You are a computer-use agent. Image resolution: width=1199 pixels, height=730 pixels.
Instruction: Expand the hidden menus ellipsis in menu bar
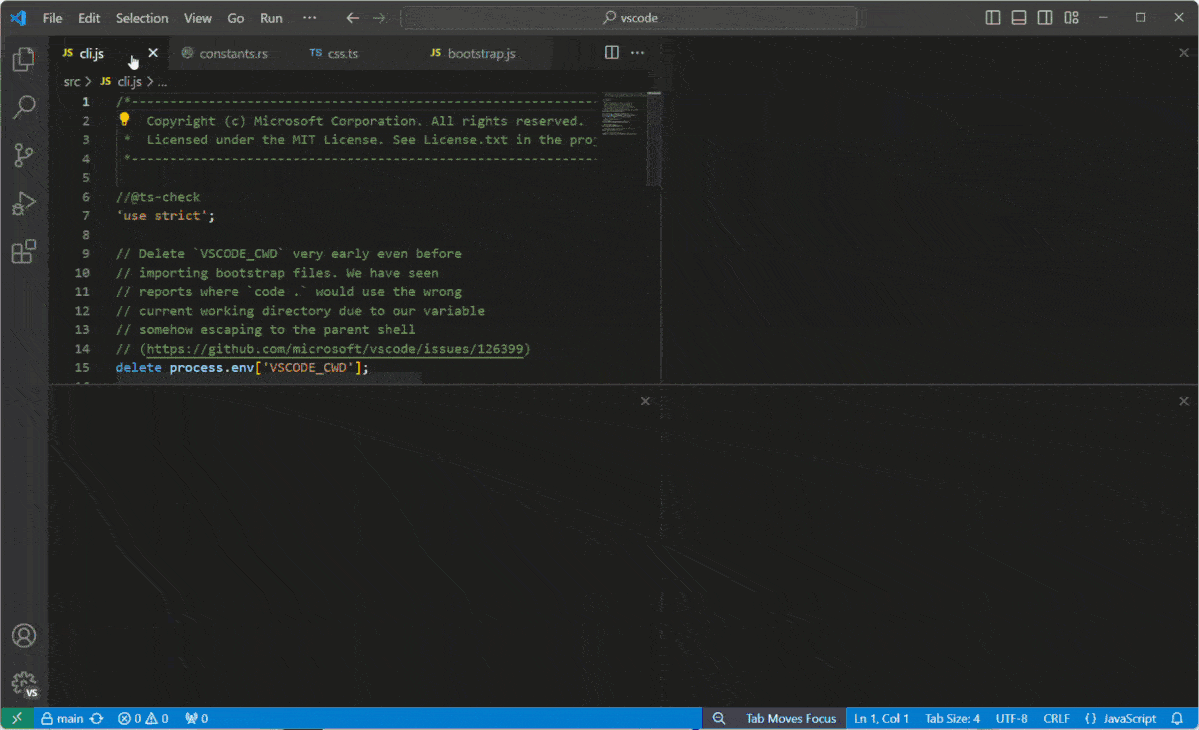pyautogui.click(x=309, y=18)
